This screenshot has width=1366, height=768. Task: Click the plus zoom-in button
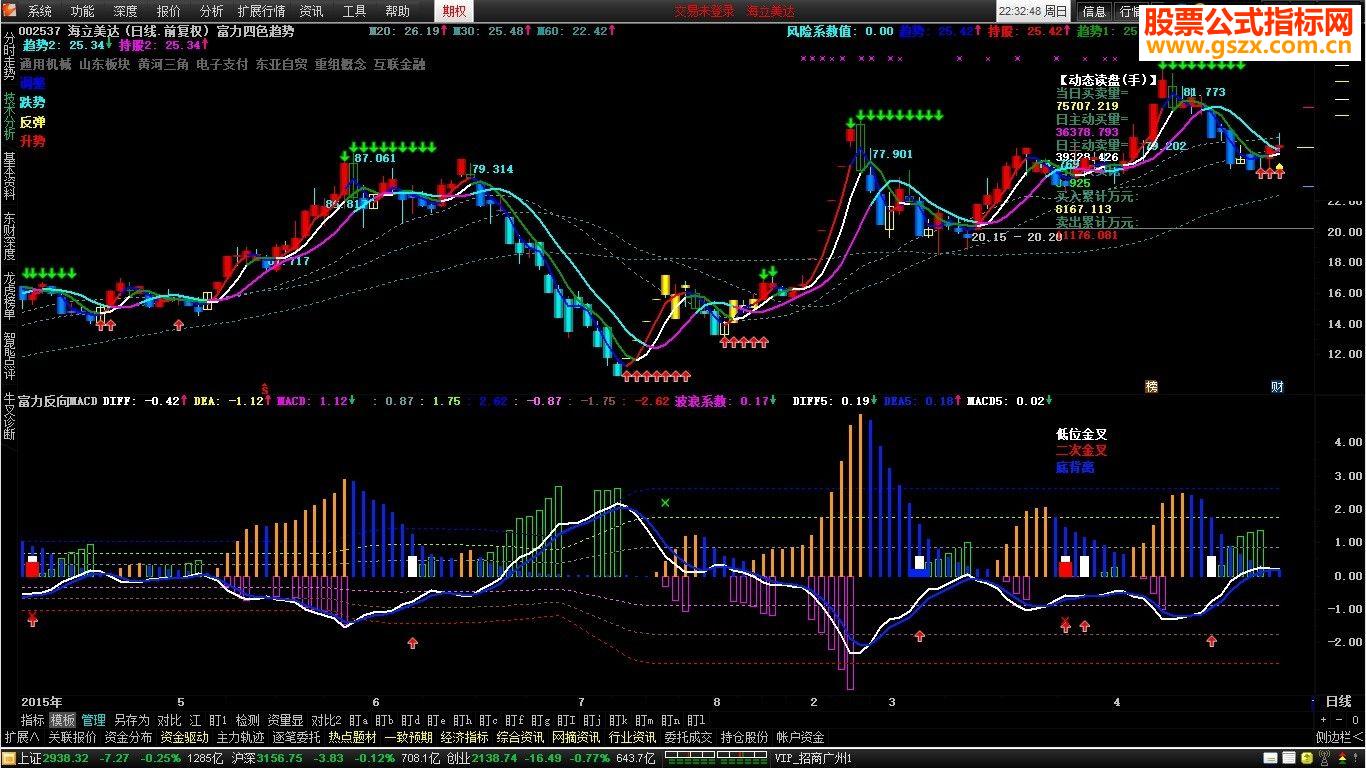click(1324, 720)
